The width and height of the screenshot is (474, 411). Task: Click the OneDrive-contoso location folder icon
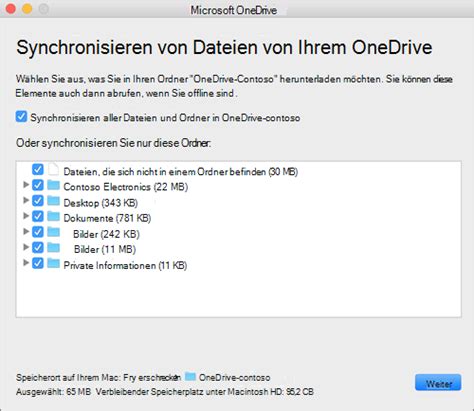click(x=190, y=376)
